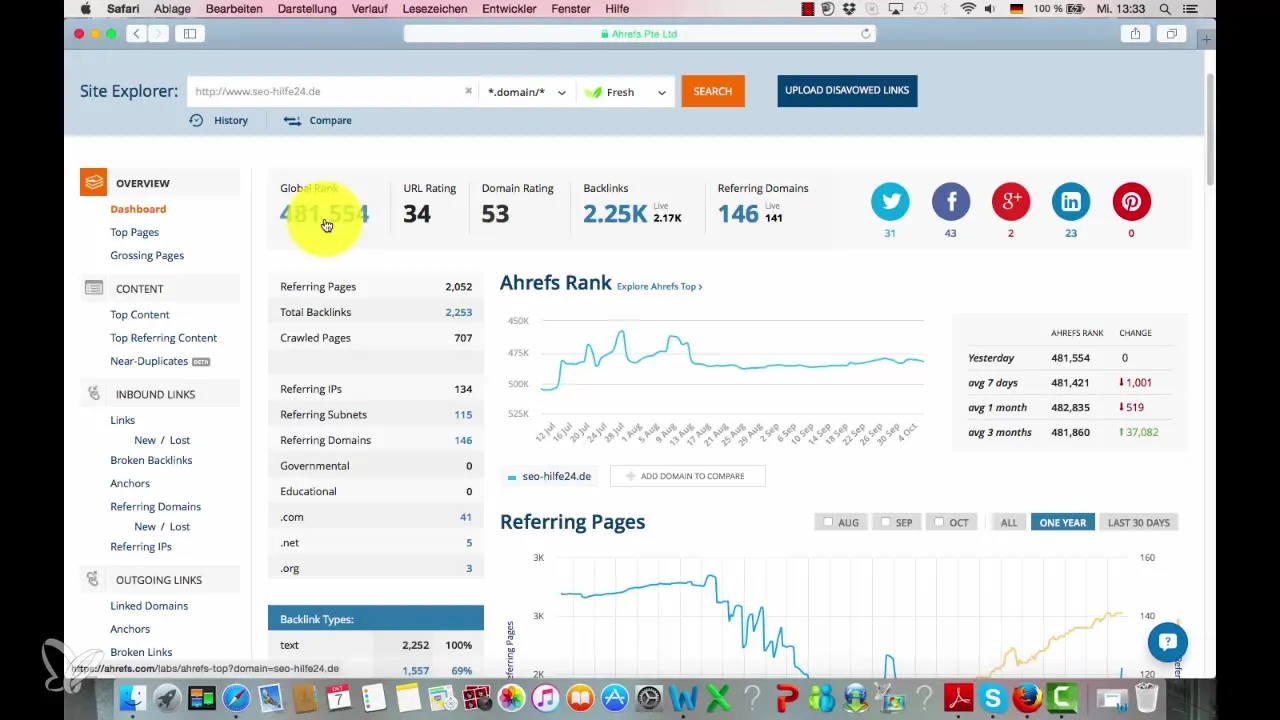
Task: Open Spotlight search in the menu bar
Action: point(1165,9)
